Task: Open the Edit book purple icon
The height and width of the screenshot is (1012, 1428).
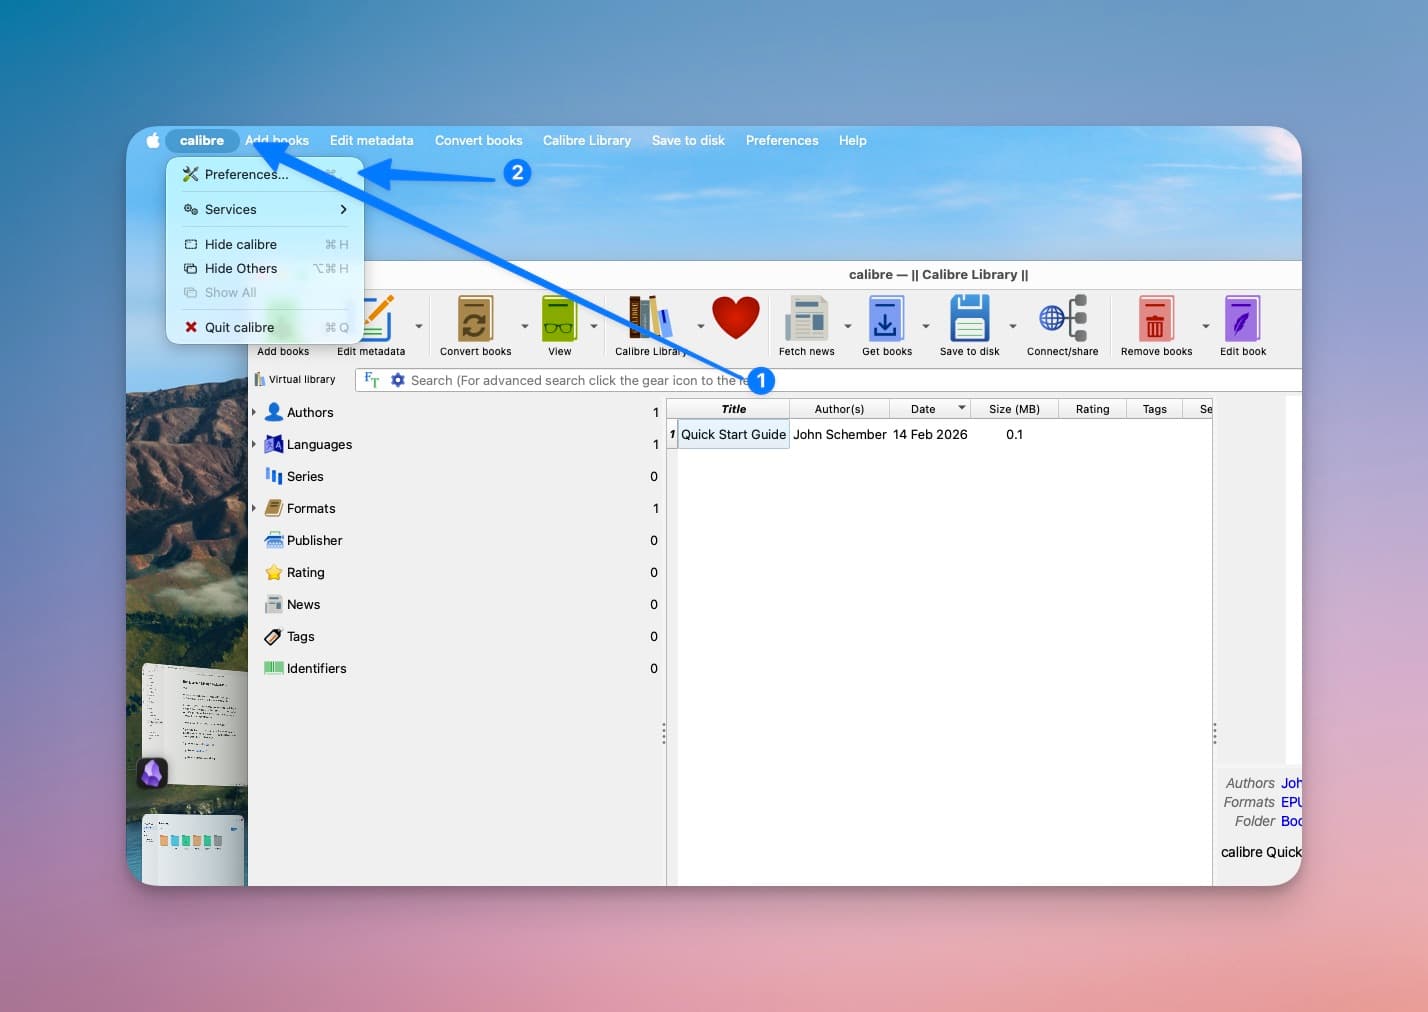Action: pyautogui.click(x=1242, y=320)
